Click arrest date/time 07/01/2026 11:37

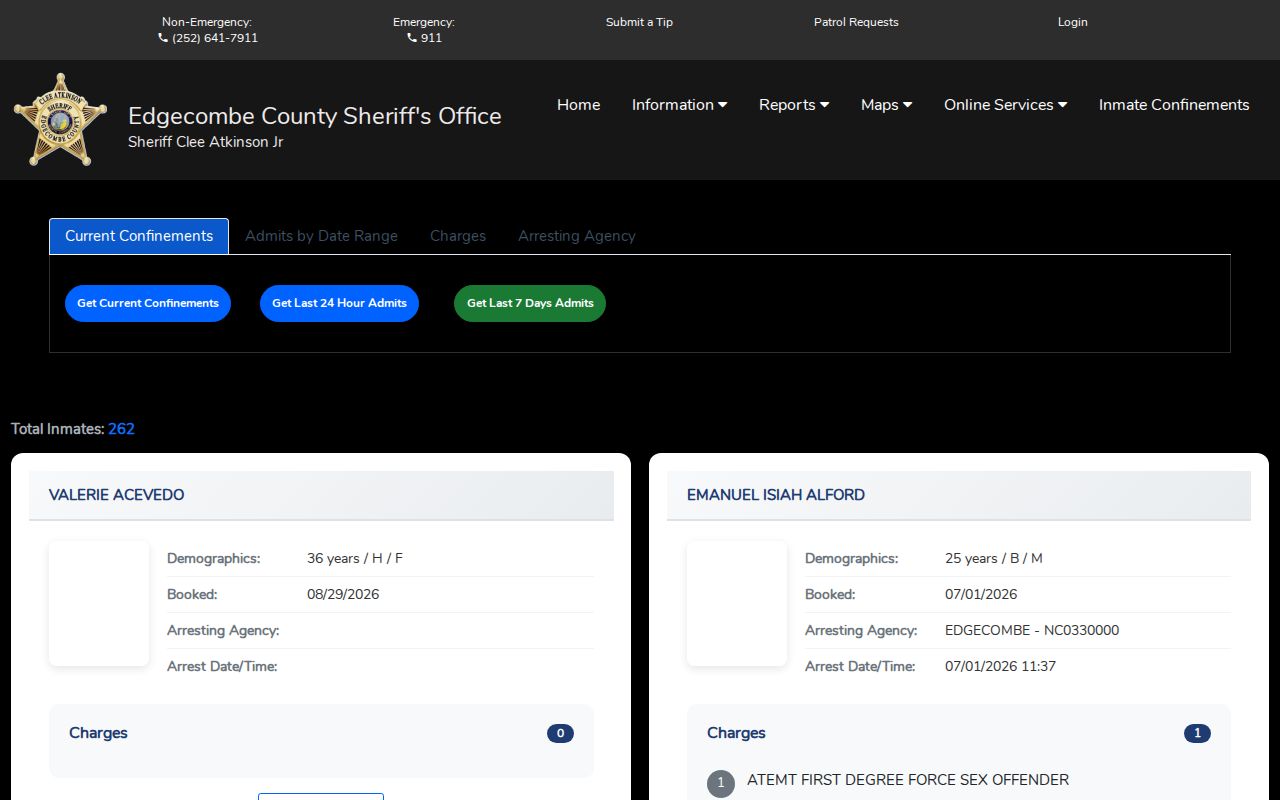1000,666
